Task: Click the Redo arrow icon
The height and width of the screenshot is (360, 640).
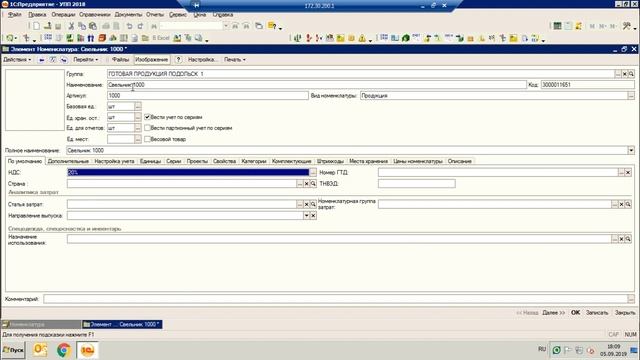Action: [x=140, y=26]
